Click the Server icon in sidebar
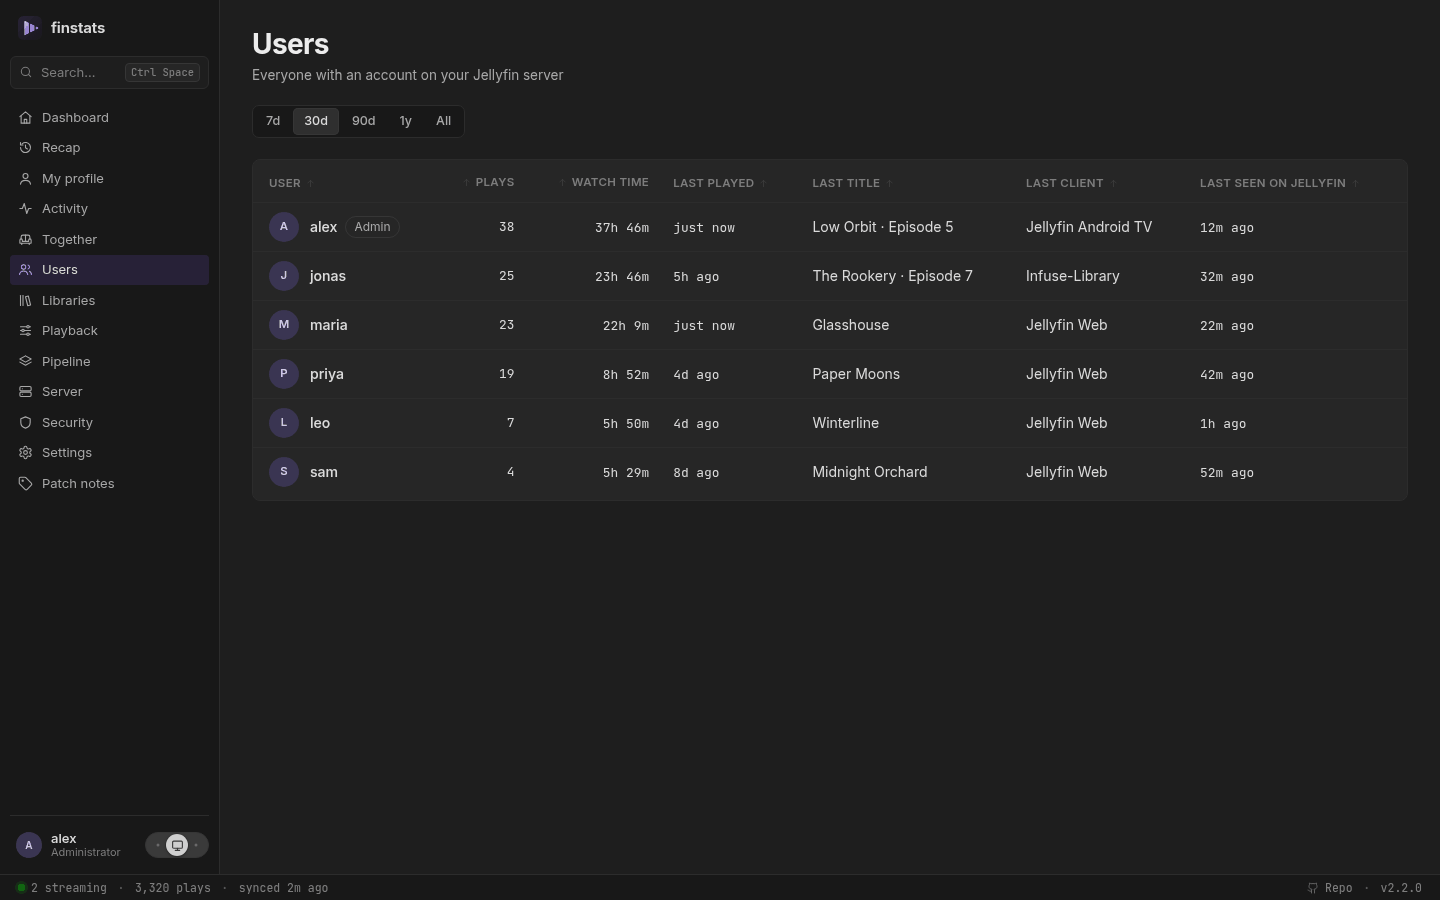 [x=25, y=392]
